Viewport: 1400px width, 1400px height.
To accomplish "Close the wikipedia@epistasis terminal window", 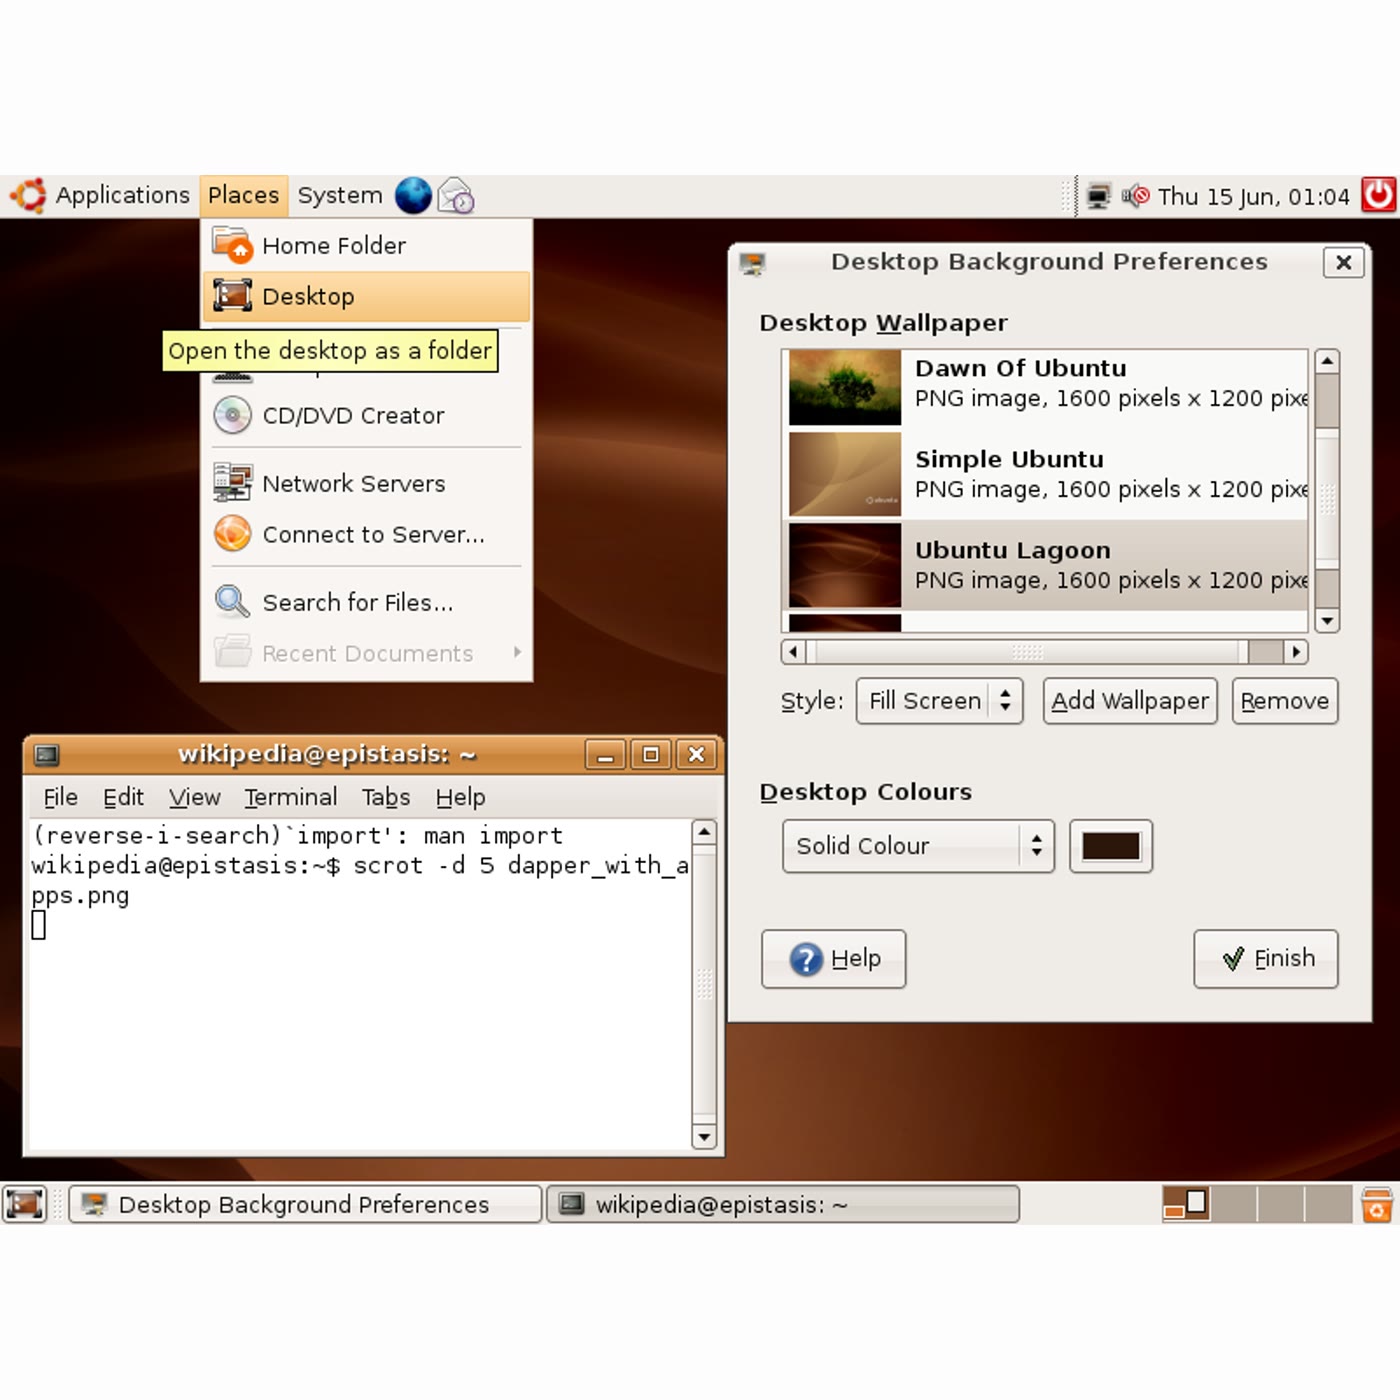I will 697,754.
